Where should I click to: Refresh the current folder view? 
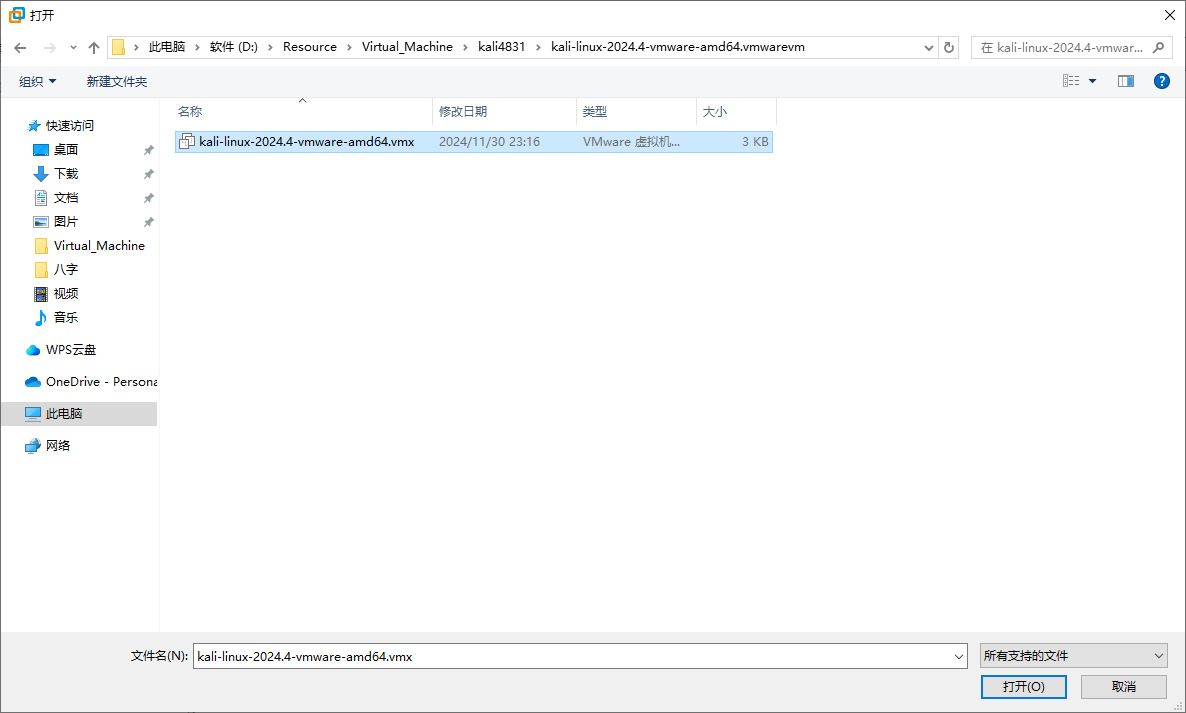coord(948,47)
